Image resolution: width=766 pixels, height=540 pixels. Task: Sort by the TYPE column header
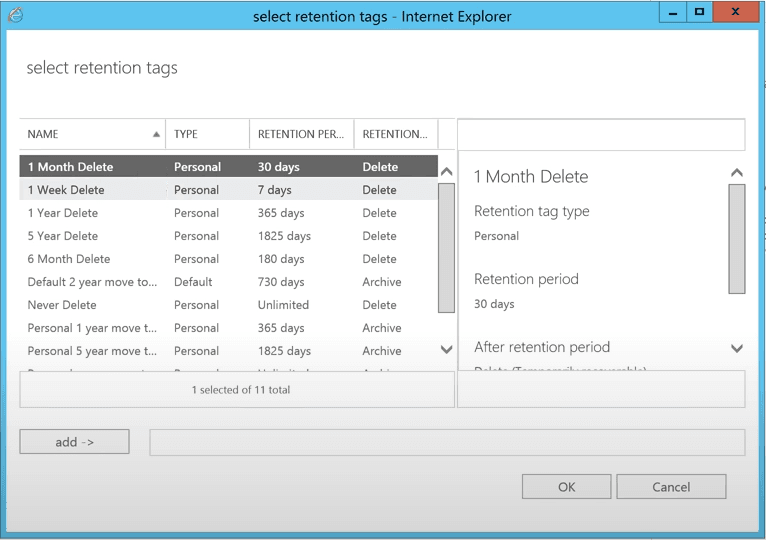tap(206, 134)
